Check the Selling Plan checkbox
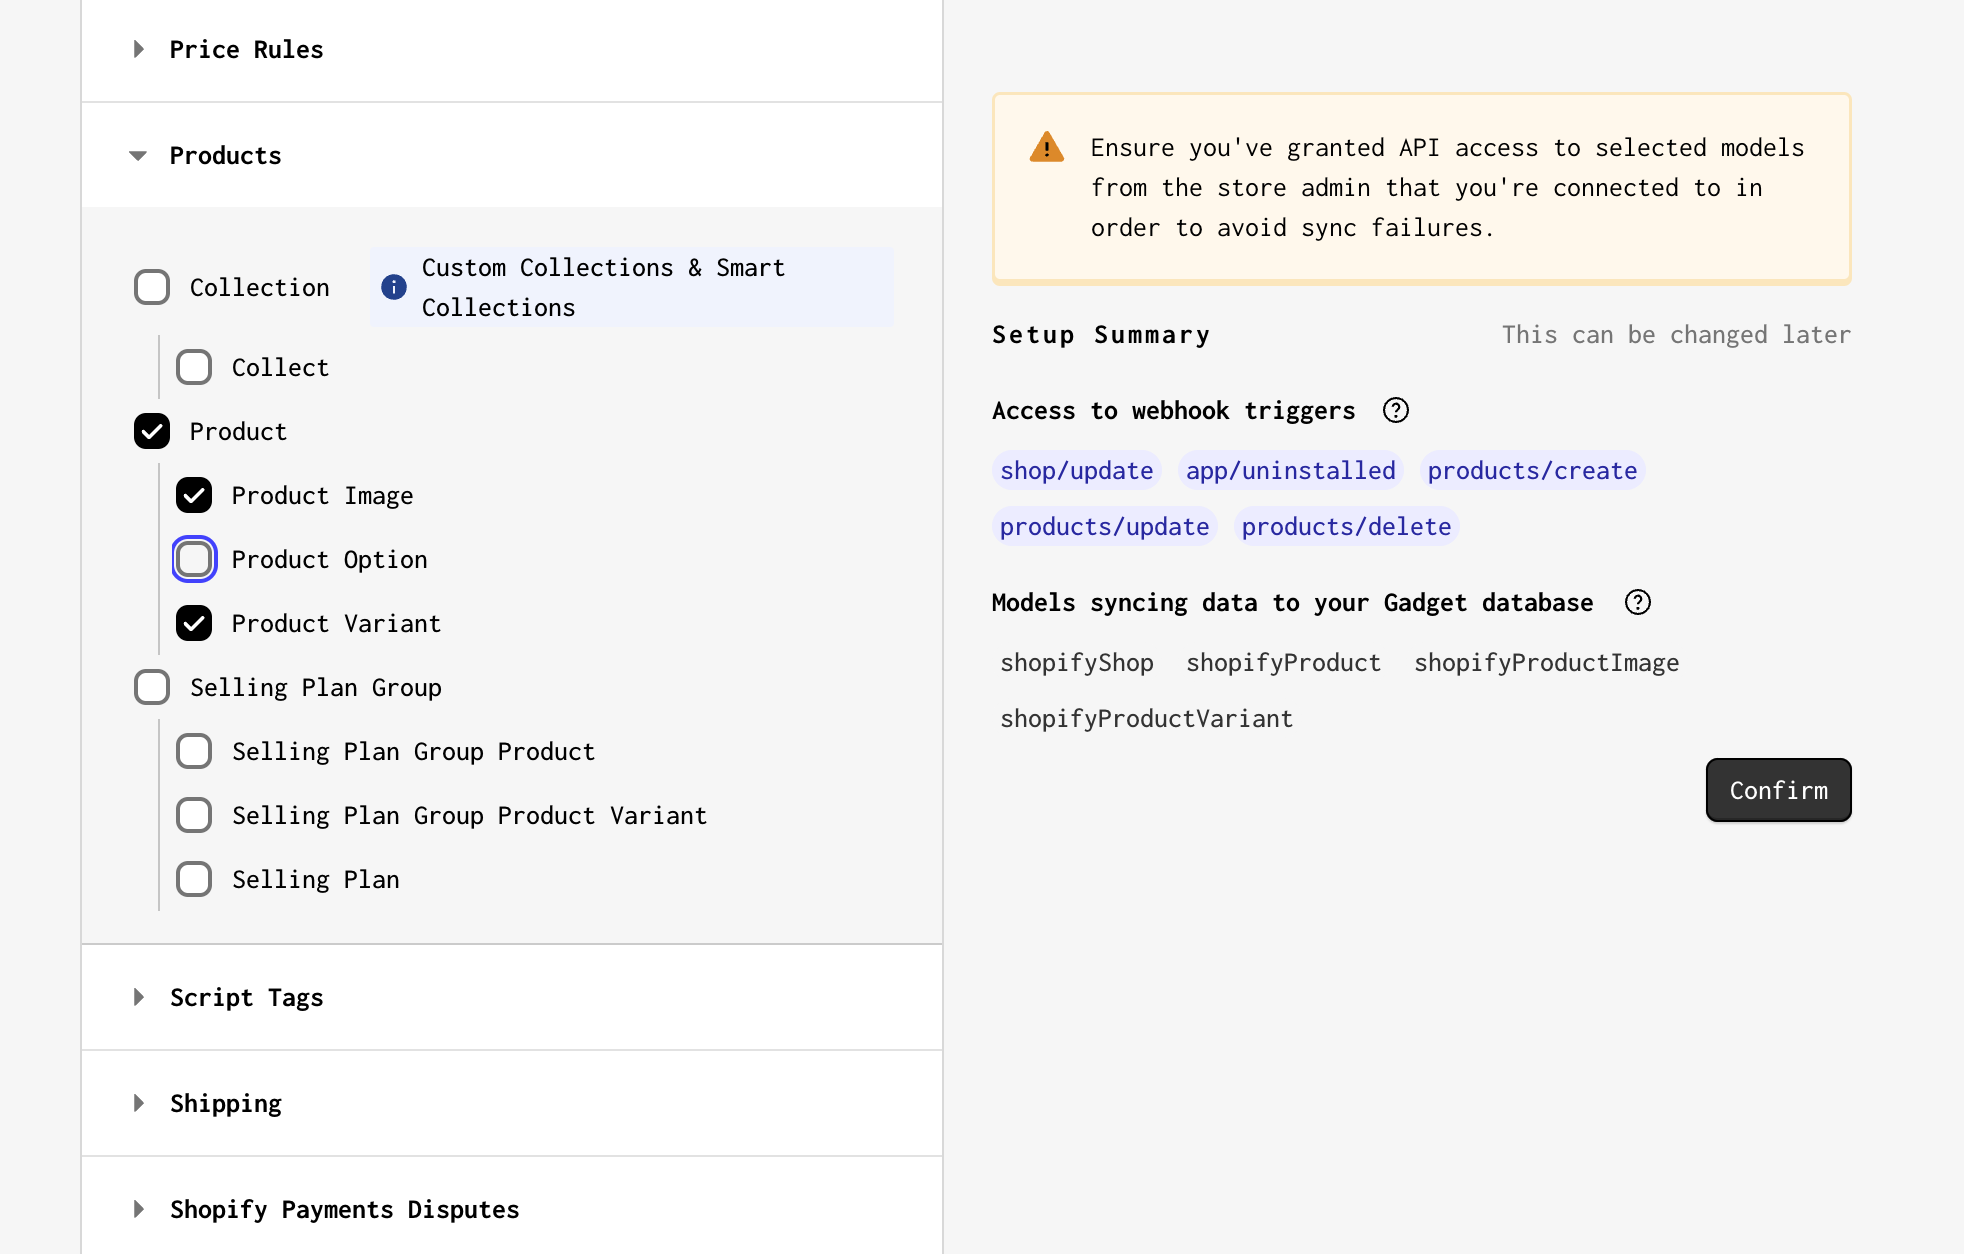 (x=194, y=879)
